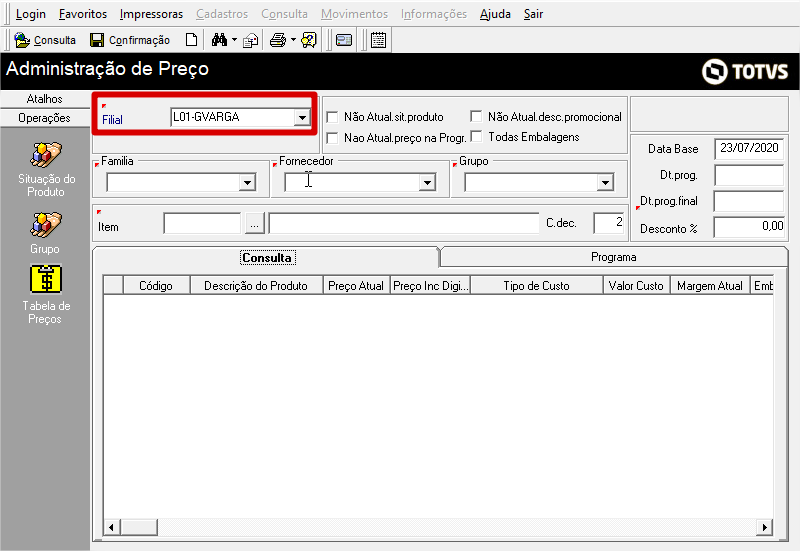The width and height of the screenshot is (800, 551).
Task: Enable Não Atual.sit.produto checkbox
Action: [332, 117]
